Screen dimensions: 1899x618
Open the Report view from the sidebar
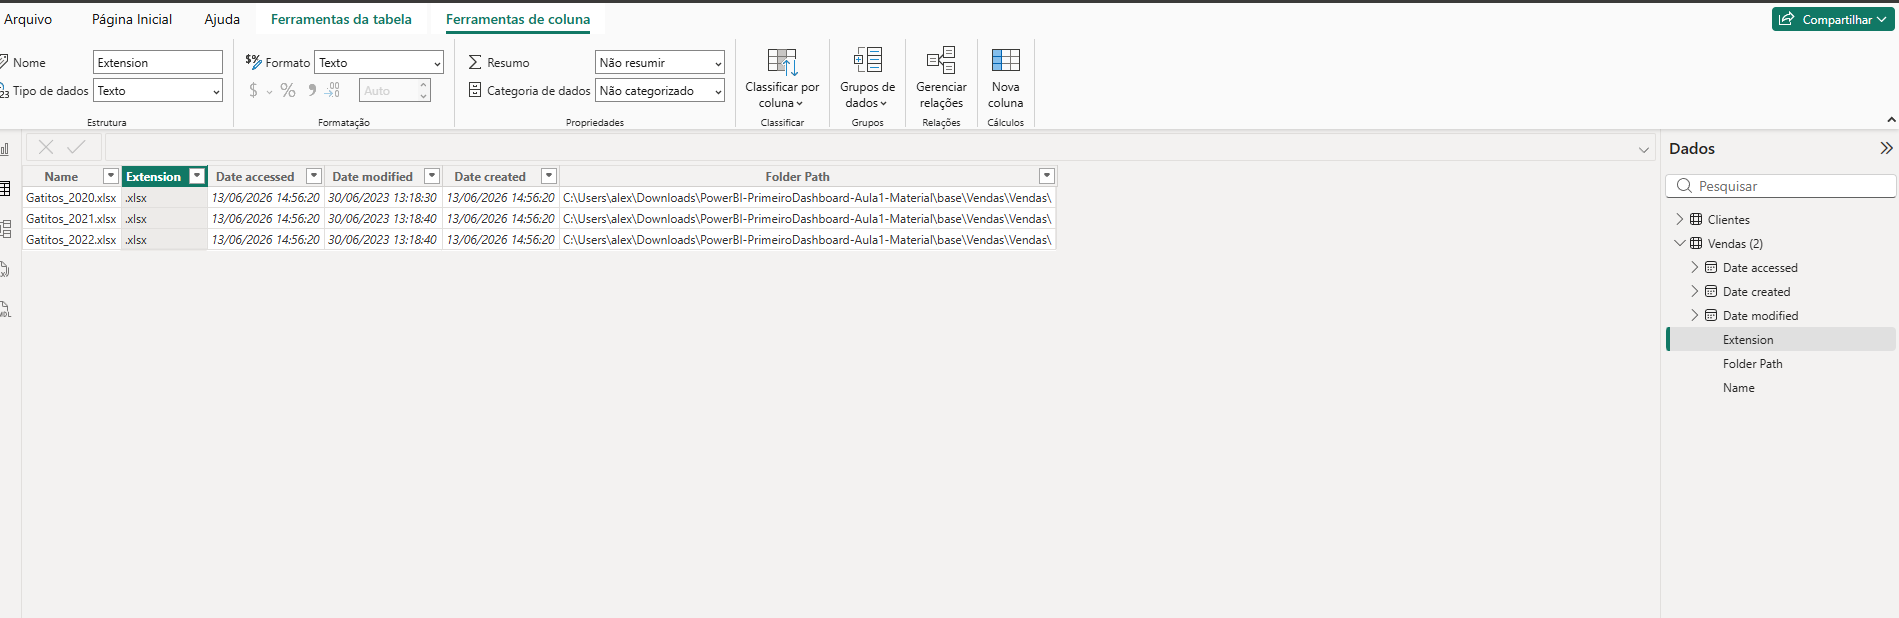[x=5, y=149]
